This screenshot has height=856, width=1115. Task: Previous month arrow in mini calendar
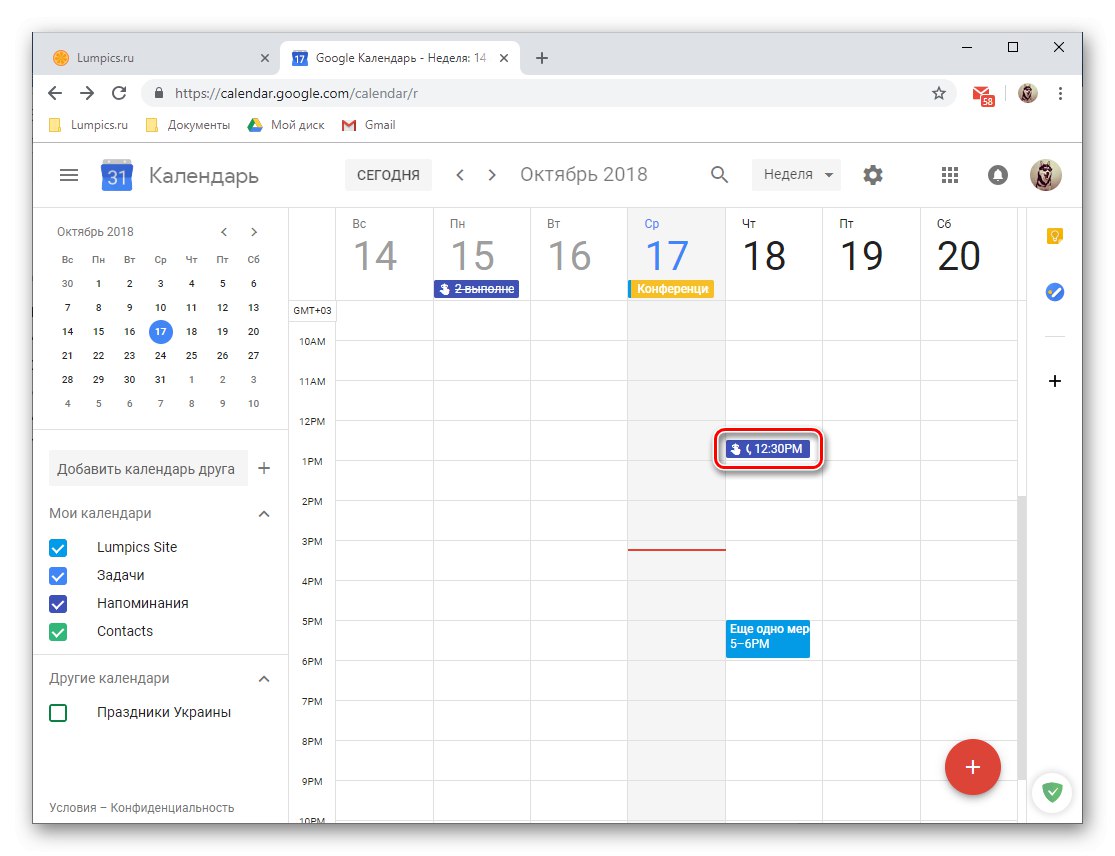coord(224,232)
